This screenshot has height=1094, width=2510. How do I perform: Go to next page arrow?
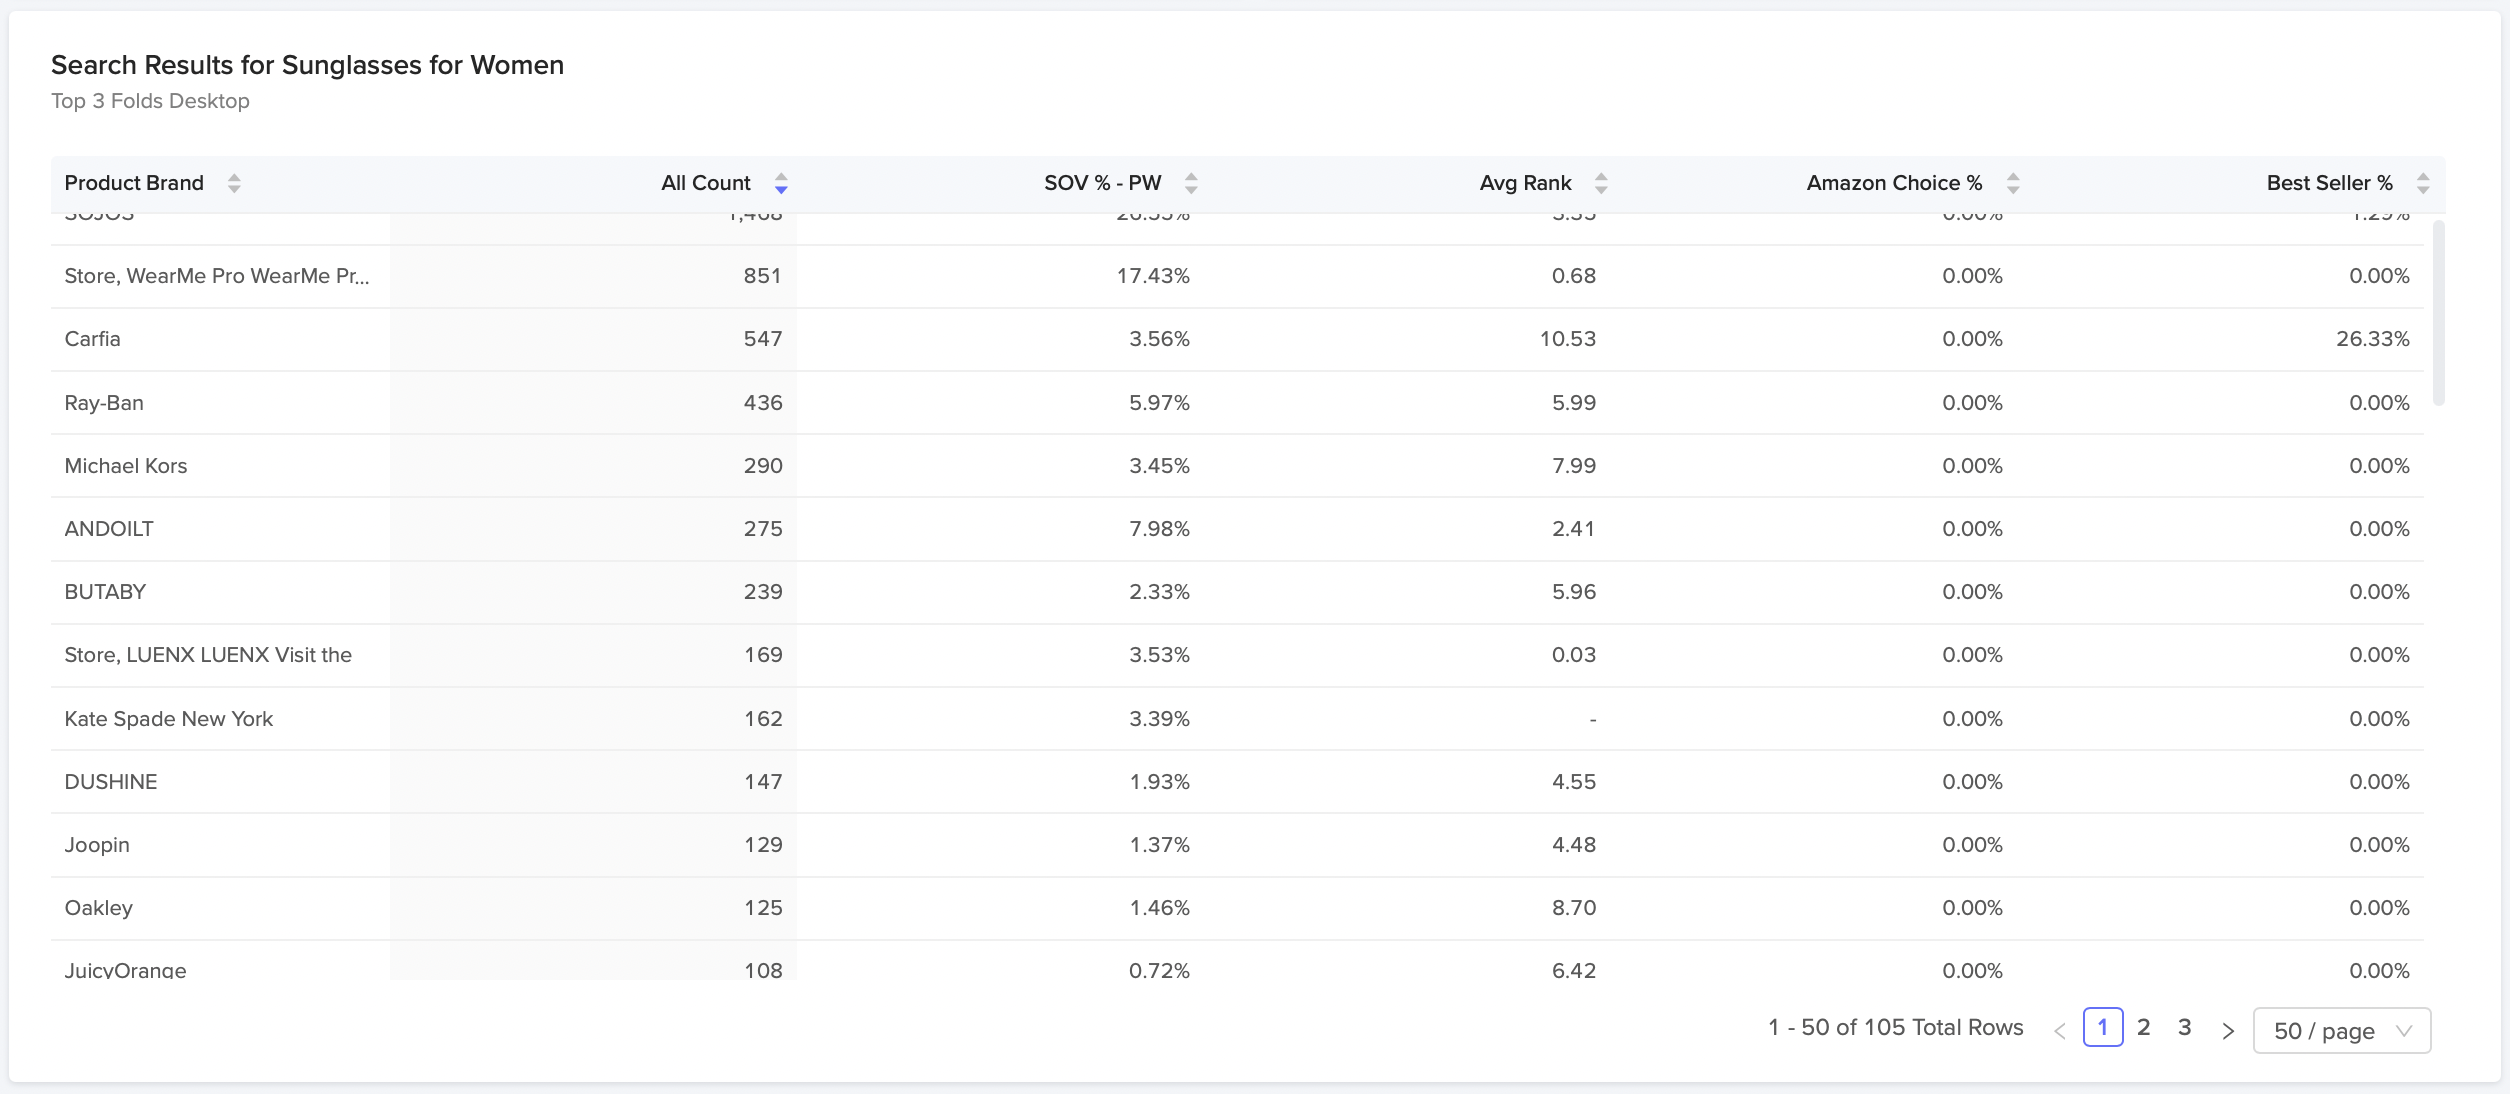click(x=2228, y=1030)
